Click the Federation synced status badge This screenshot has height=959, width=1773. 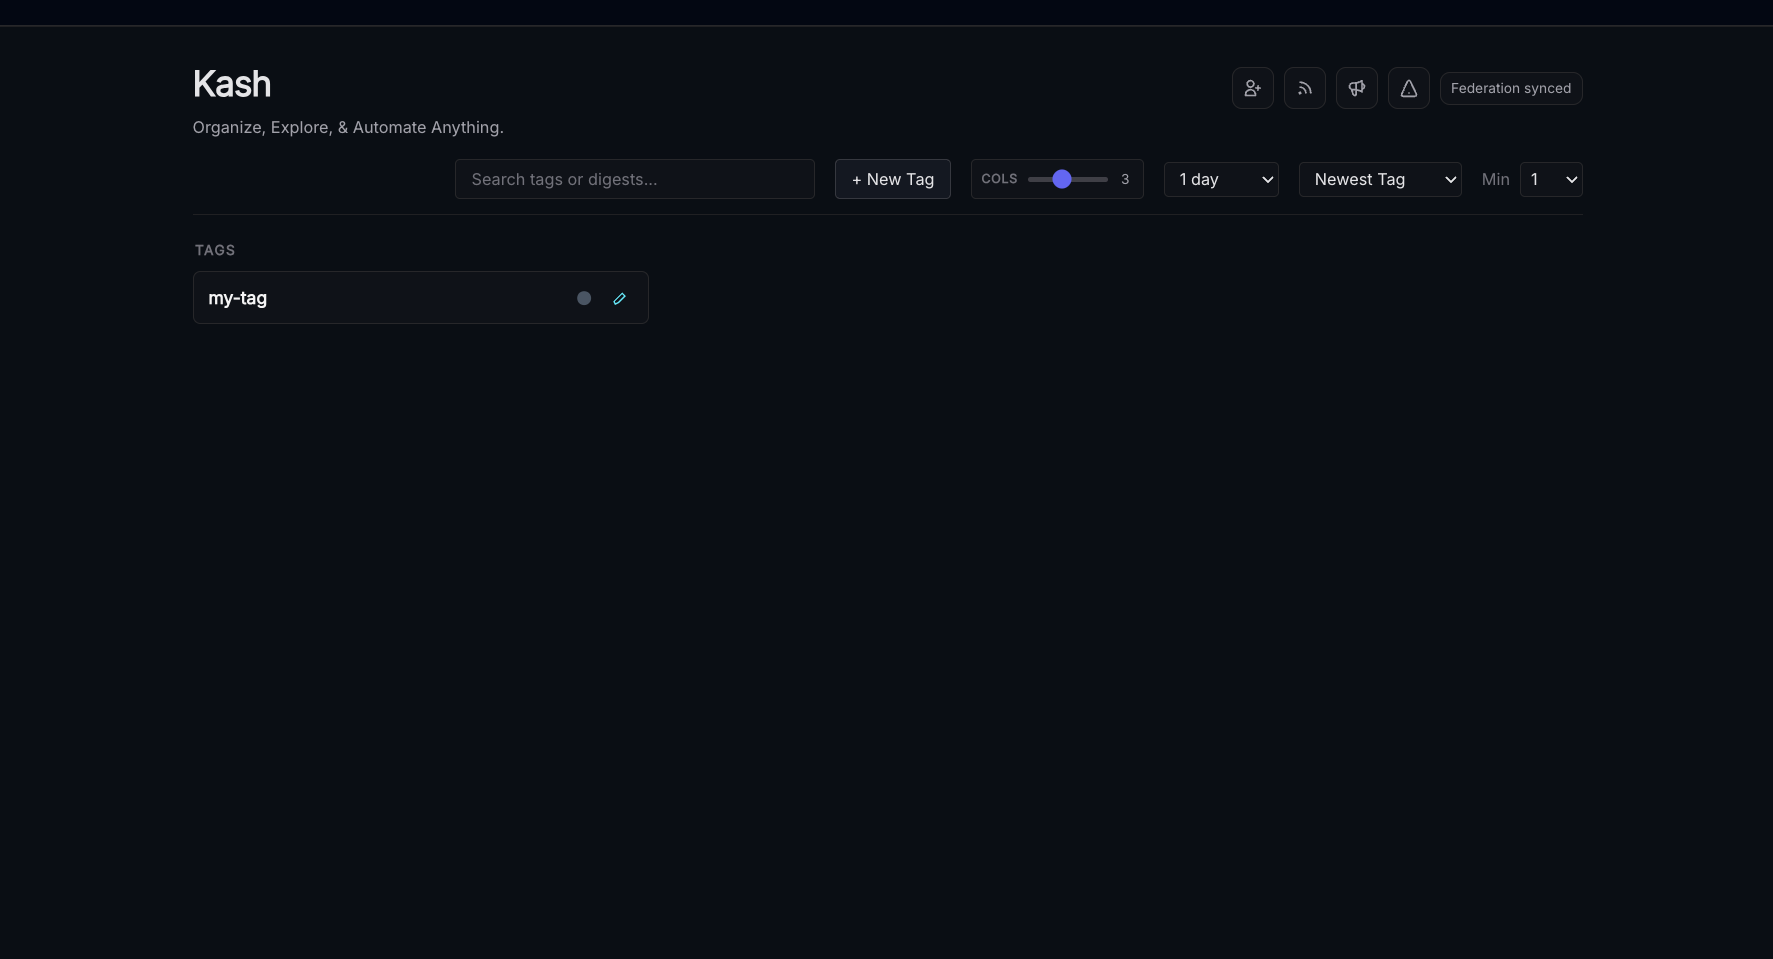[1510, 88]
